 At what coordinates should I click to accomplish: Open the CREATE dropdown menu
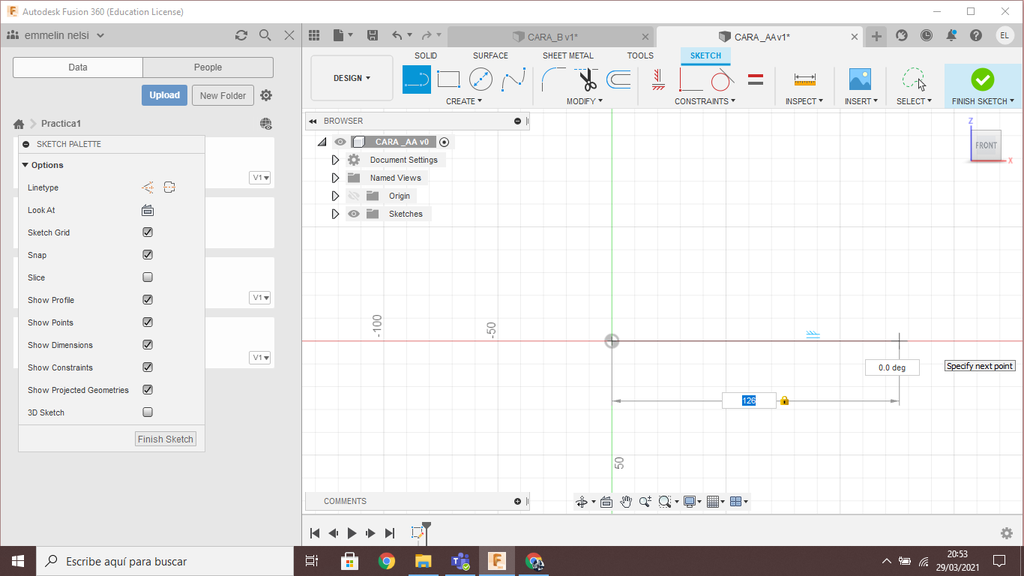pyautogui.click(x=464, y=101)
